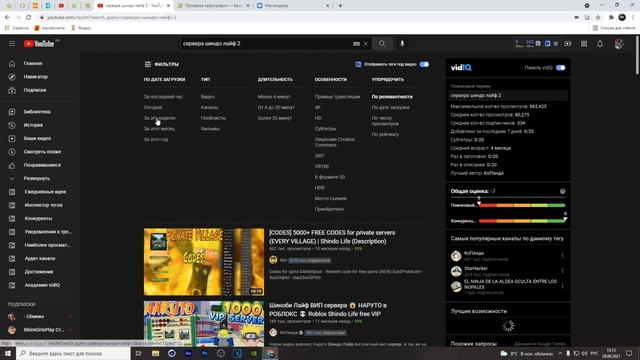Open options for EL NINJA DE LA ALDEA channel

pos(562,286)
